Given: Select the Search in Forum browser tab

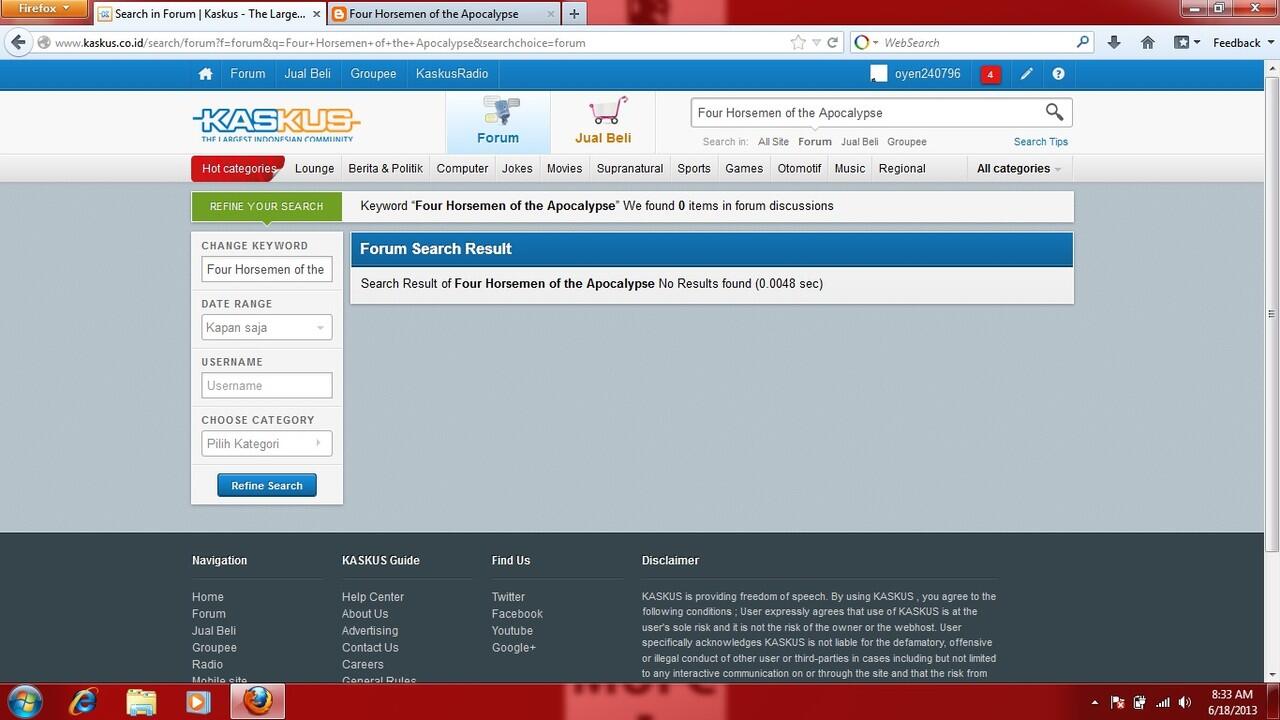Looking at the screenshot, I should [210, 14].
